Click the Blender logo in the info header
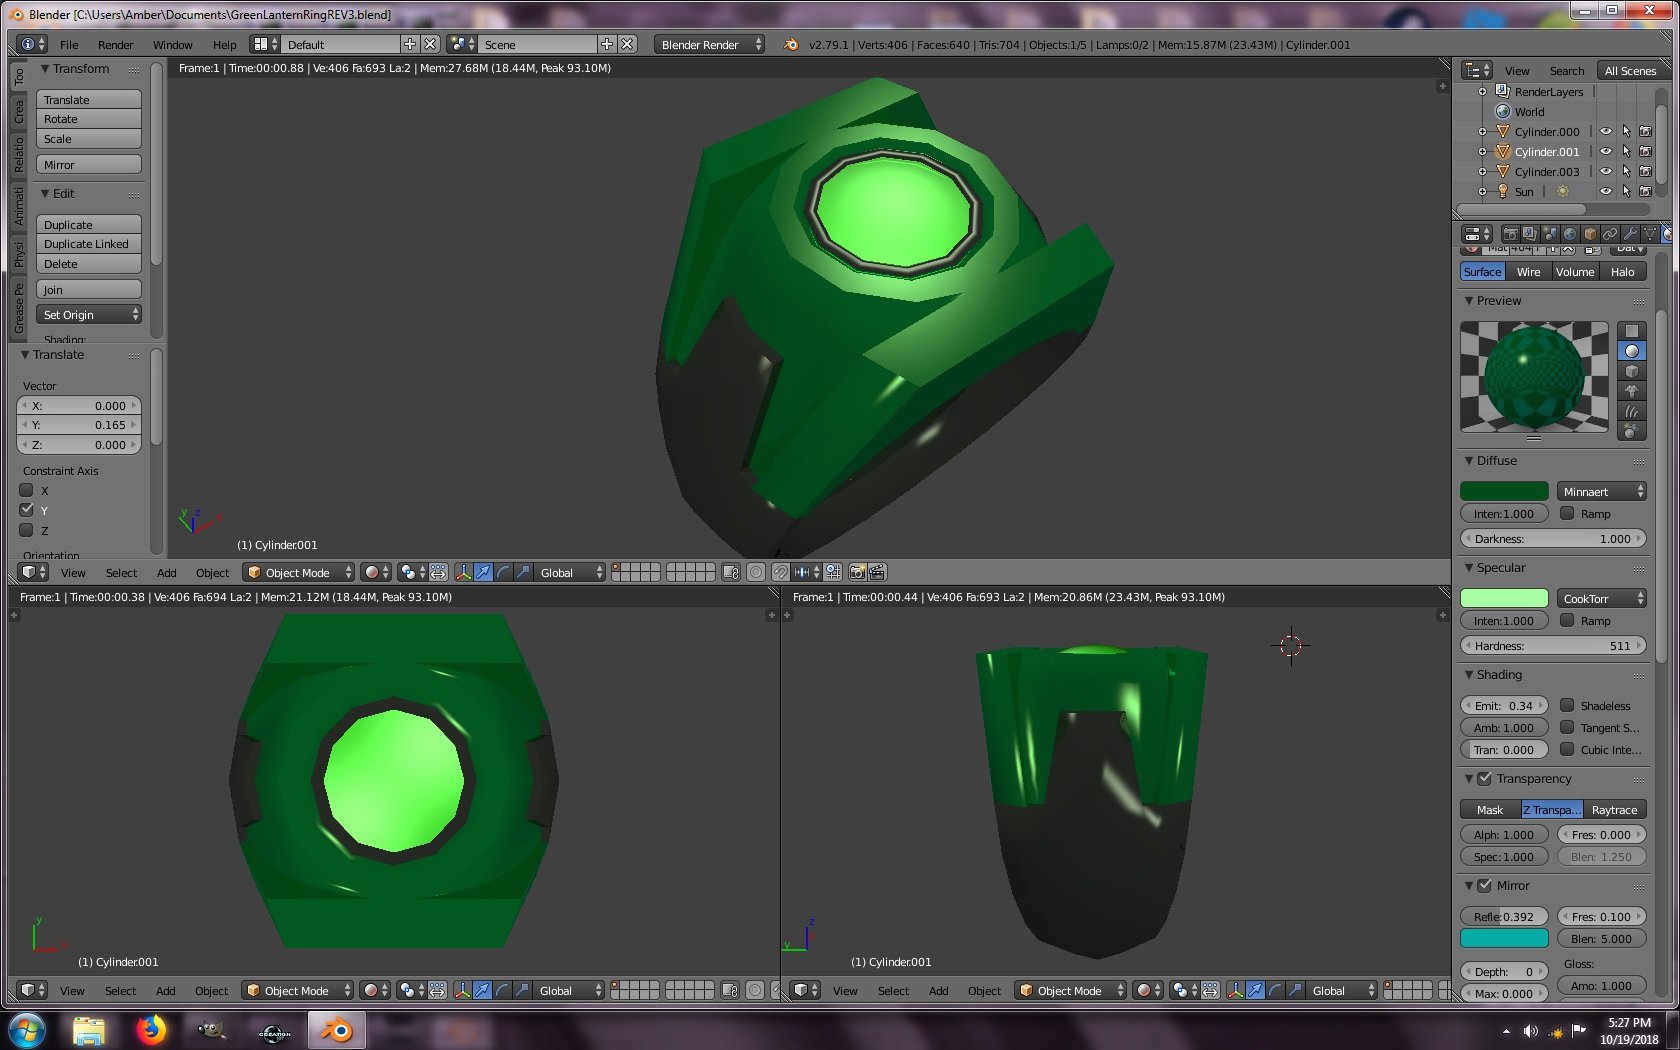1680x1050 pixels. 791,44
